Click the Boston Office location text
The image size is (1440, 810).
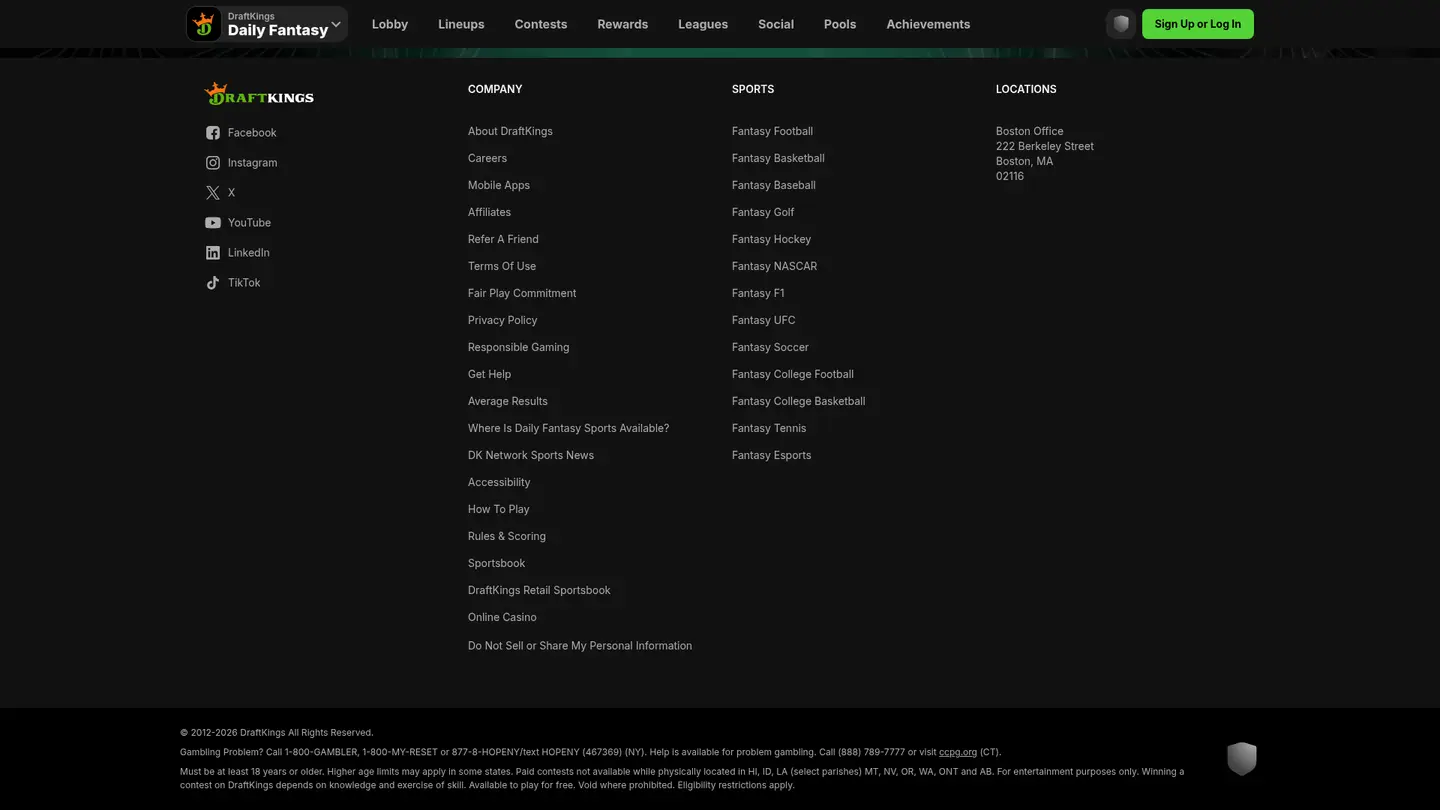point(1029,131)
